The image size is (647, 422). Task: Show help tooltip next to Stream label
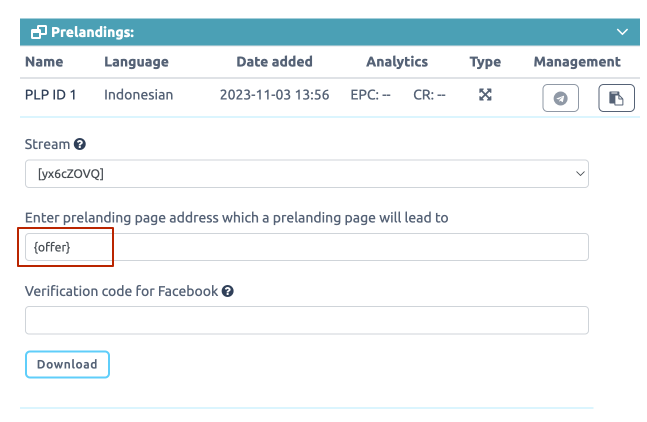(x=80, y=144)
